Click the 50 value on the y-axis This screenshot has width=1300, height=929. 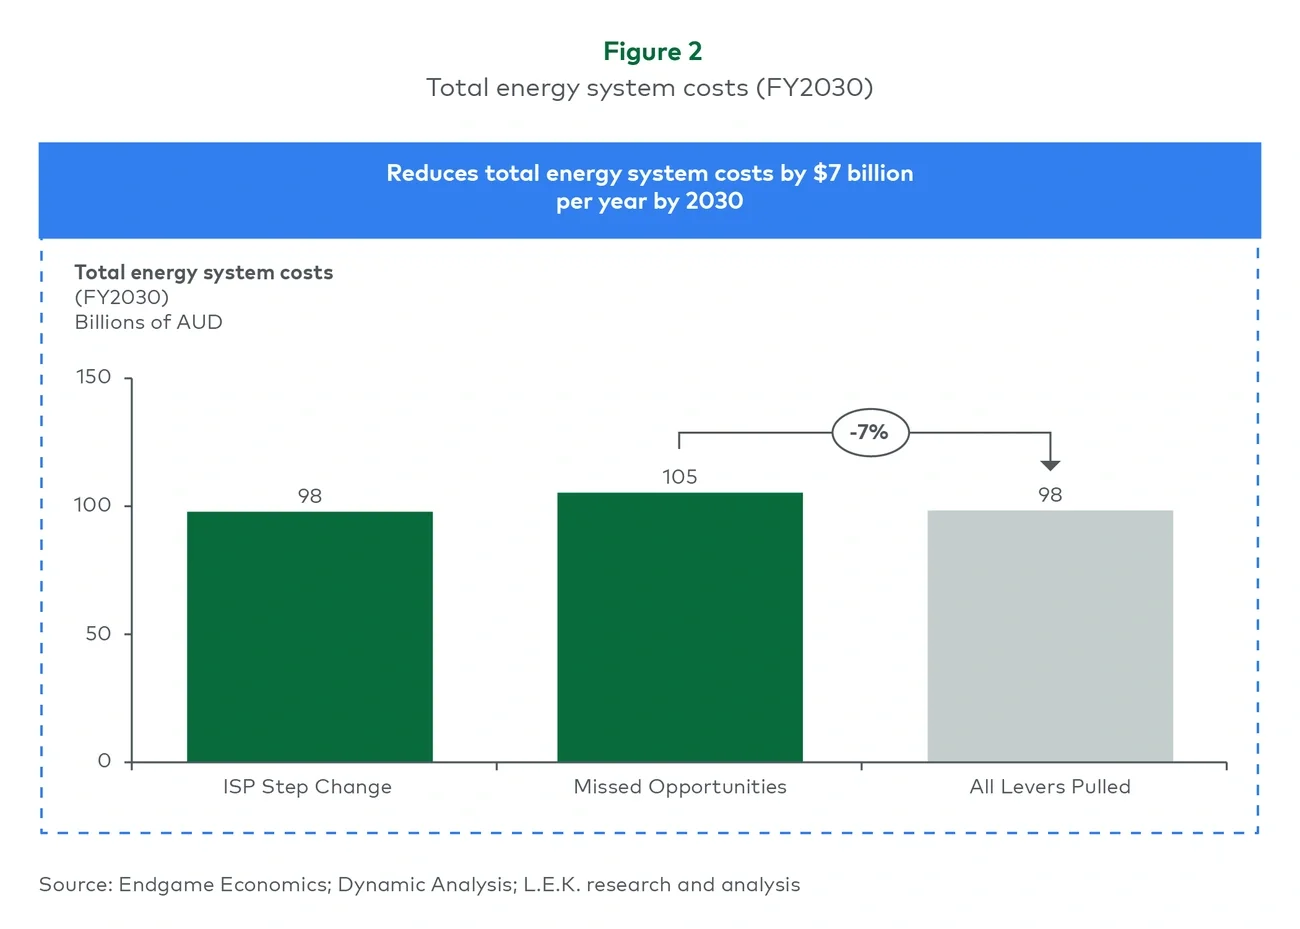coord(95,632)
